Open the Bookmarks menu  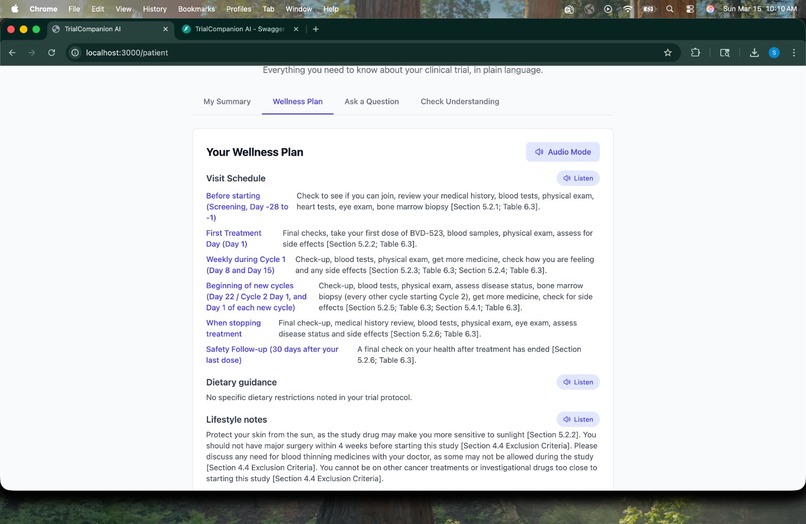196,9
